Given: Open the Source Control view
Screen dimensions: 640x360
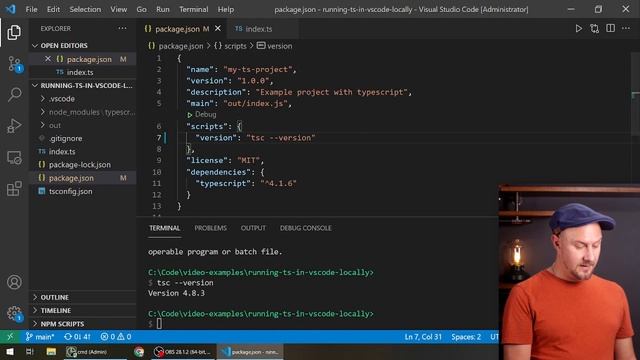Looking at the screenshot, I should coord(14,64).
